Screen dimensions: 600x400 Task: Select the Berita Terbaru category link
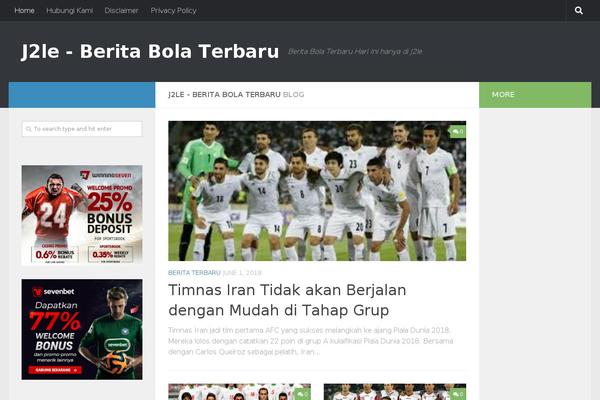[x=194, y=273]
